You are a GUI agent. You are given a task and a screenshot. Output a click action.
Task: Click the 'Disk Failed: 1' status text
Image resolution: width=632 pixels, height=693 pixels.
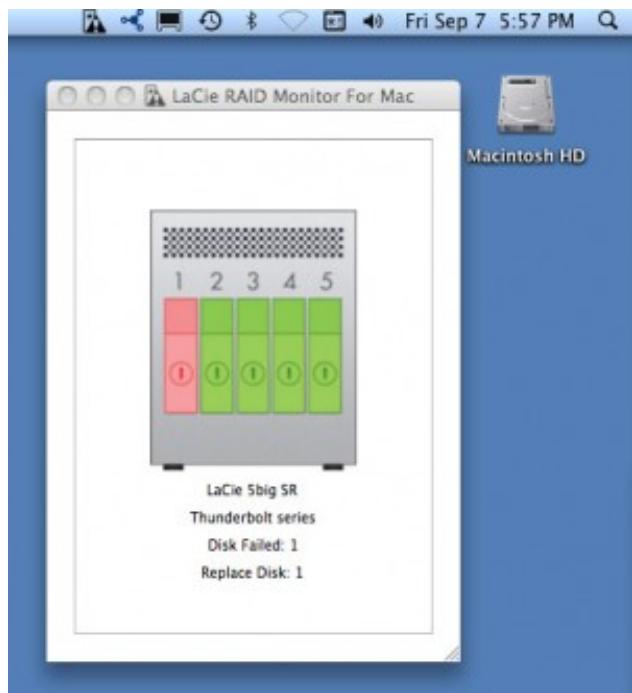coord(252,545)
